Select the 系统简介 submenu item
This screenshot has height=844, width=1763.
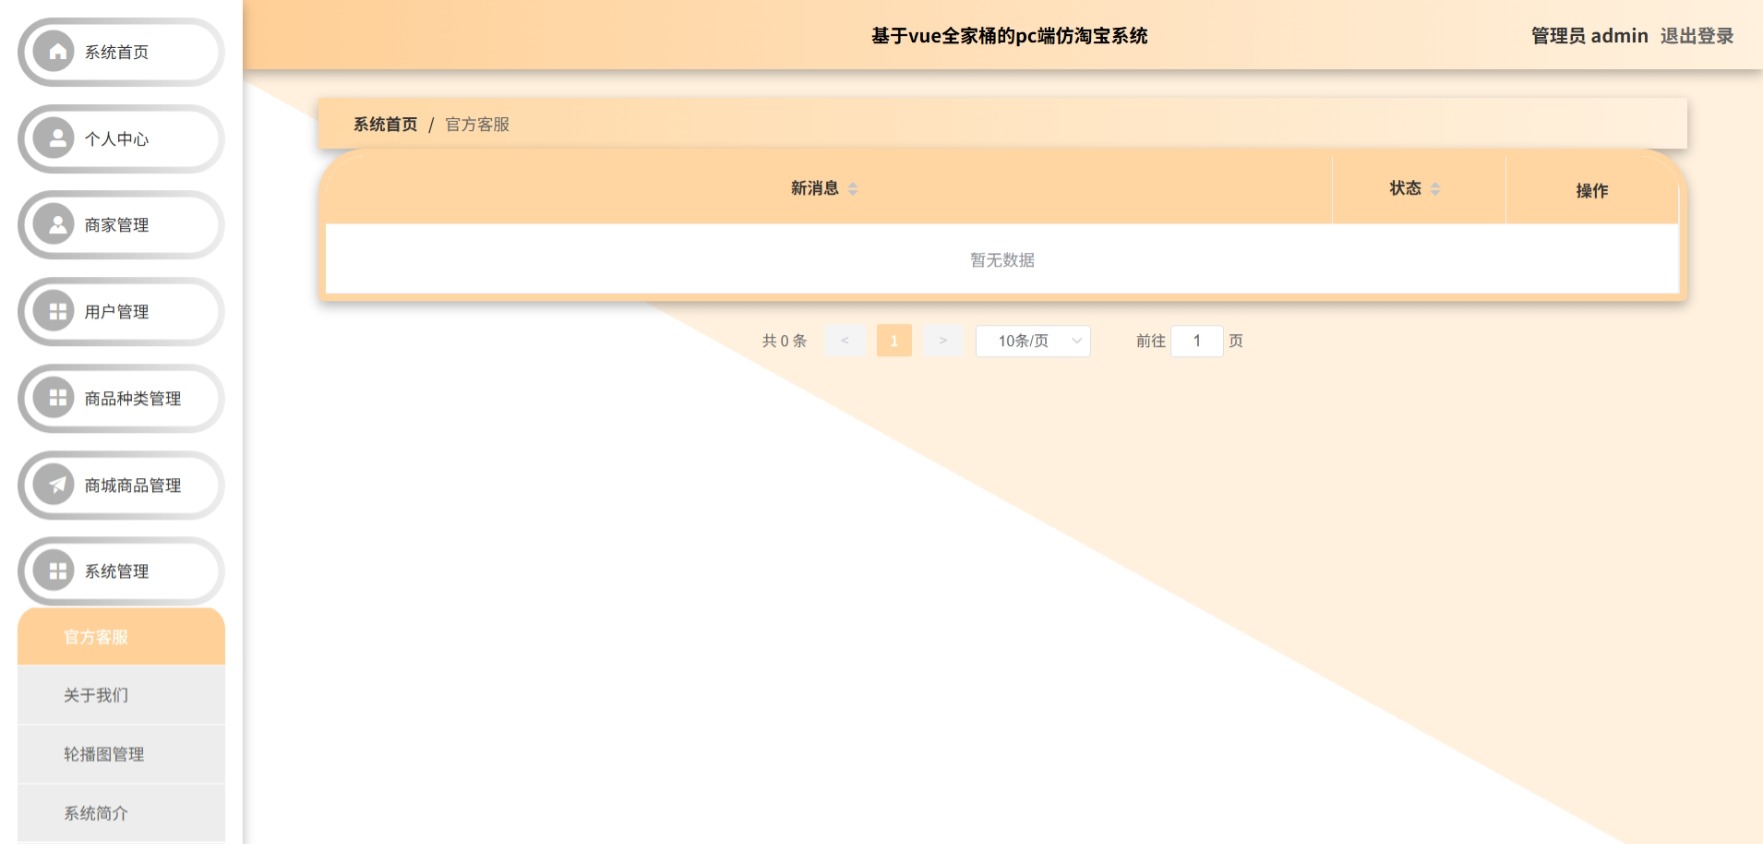[x=121, y=813]
